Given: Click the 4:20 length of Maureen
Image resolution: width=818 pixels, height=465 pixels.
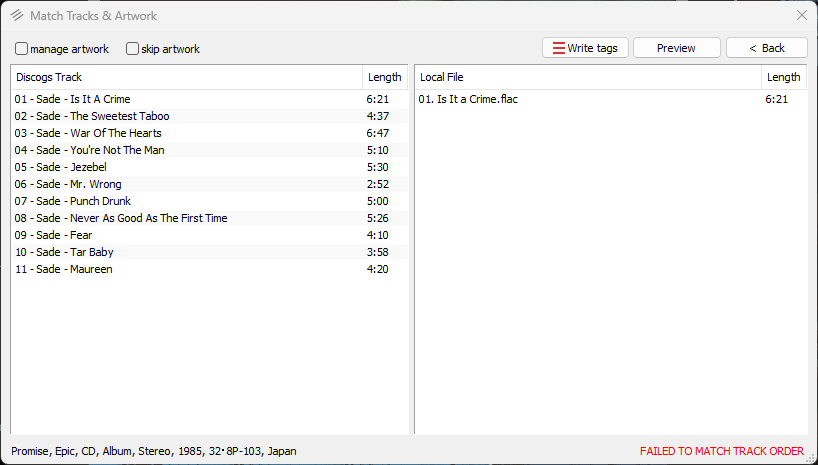Looking at the screenshot, I should [378, 269].
